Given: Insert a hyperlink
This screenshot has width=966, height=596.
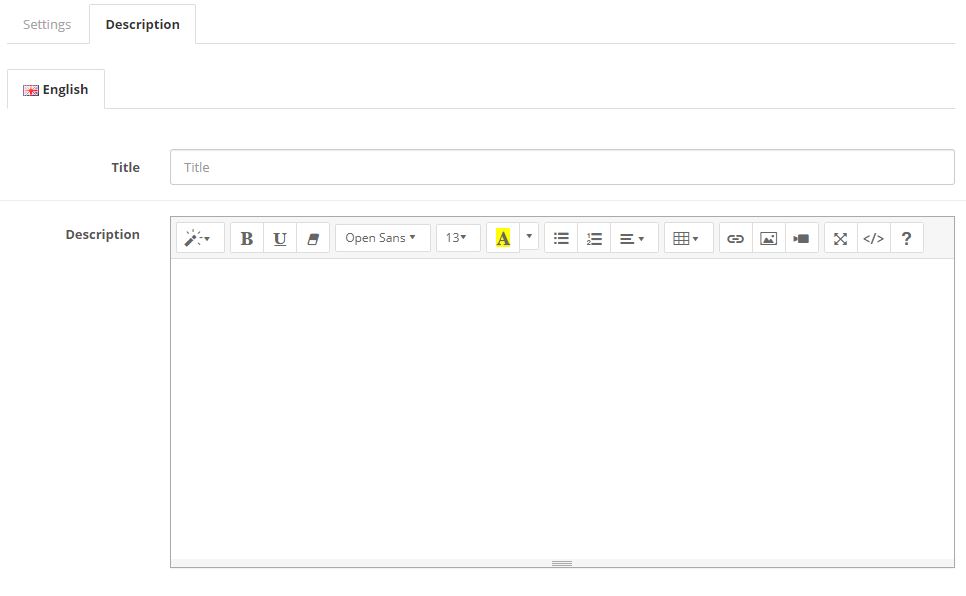Looking at the screenshot, I should (x=736, y=238).
